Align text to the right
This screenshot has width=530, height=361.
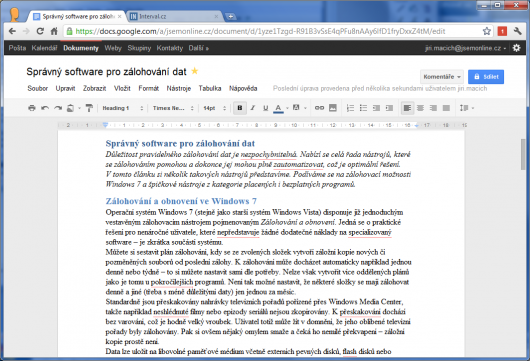click(433, 108)
